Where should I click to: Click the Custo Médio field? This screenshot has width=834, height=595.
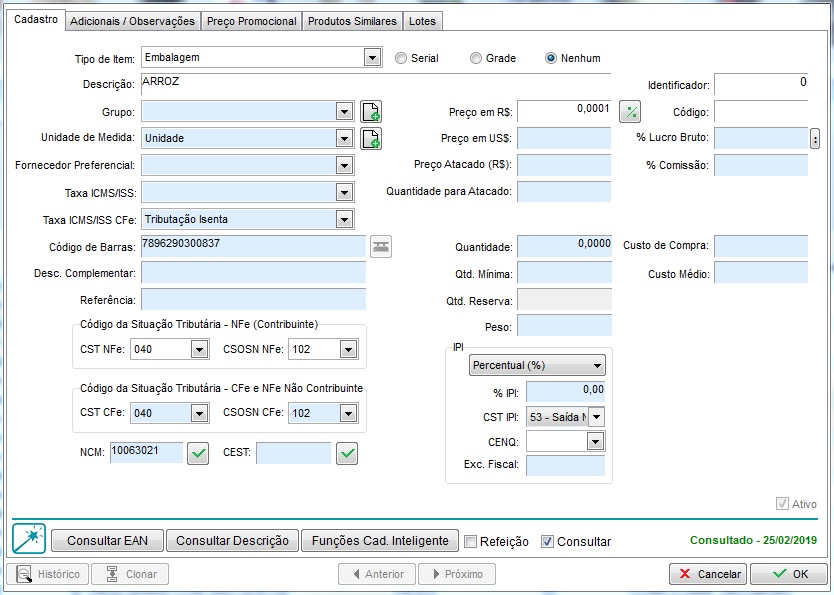tap(761, 273)
